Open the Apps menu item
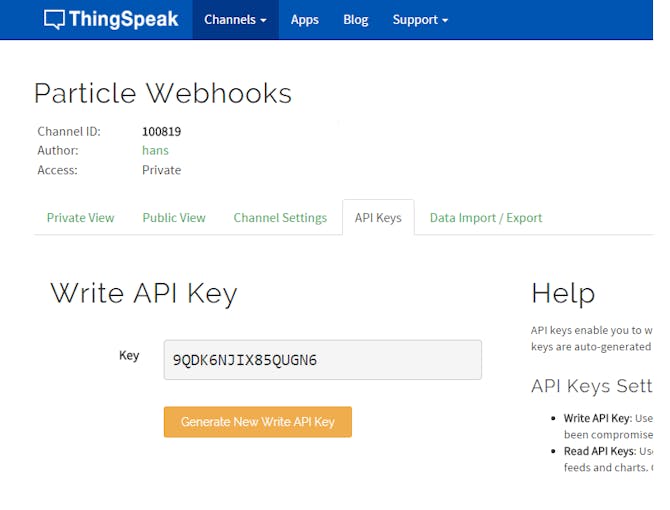Viewport: 670px width, 510px height. pos(305,20)
